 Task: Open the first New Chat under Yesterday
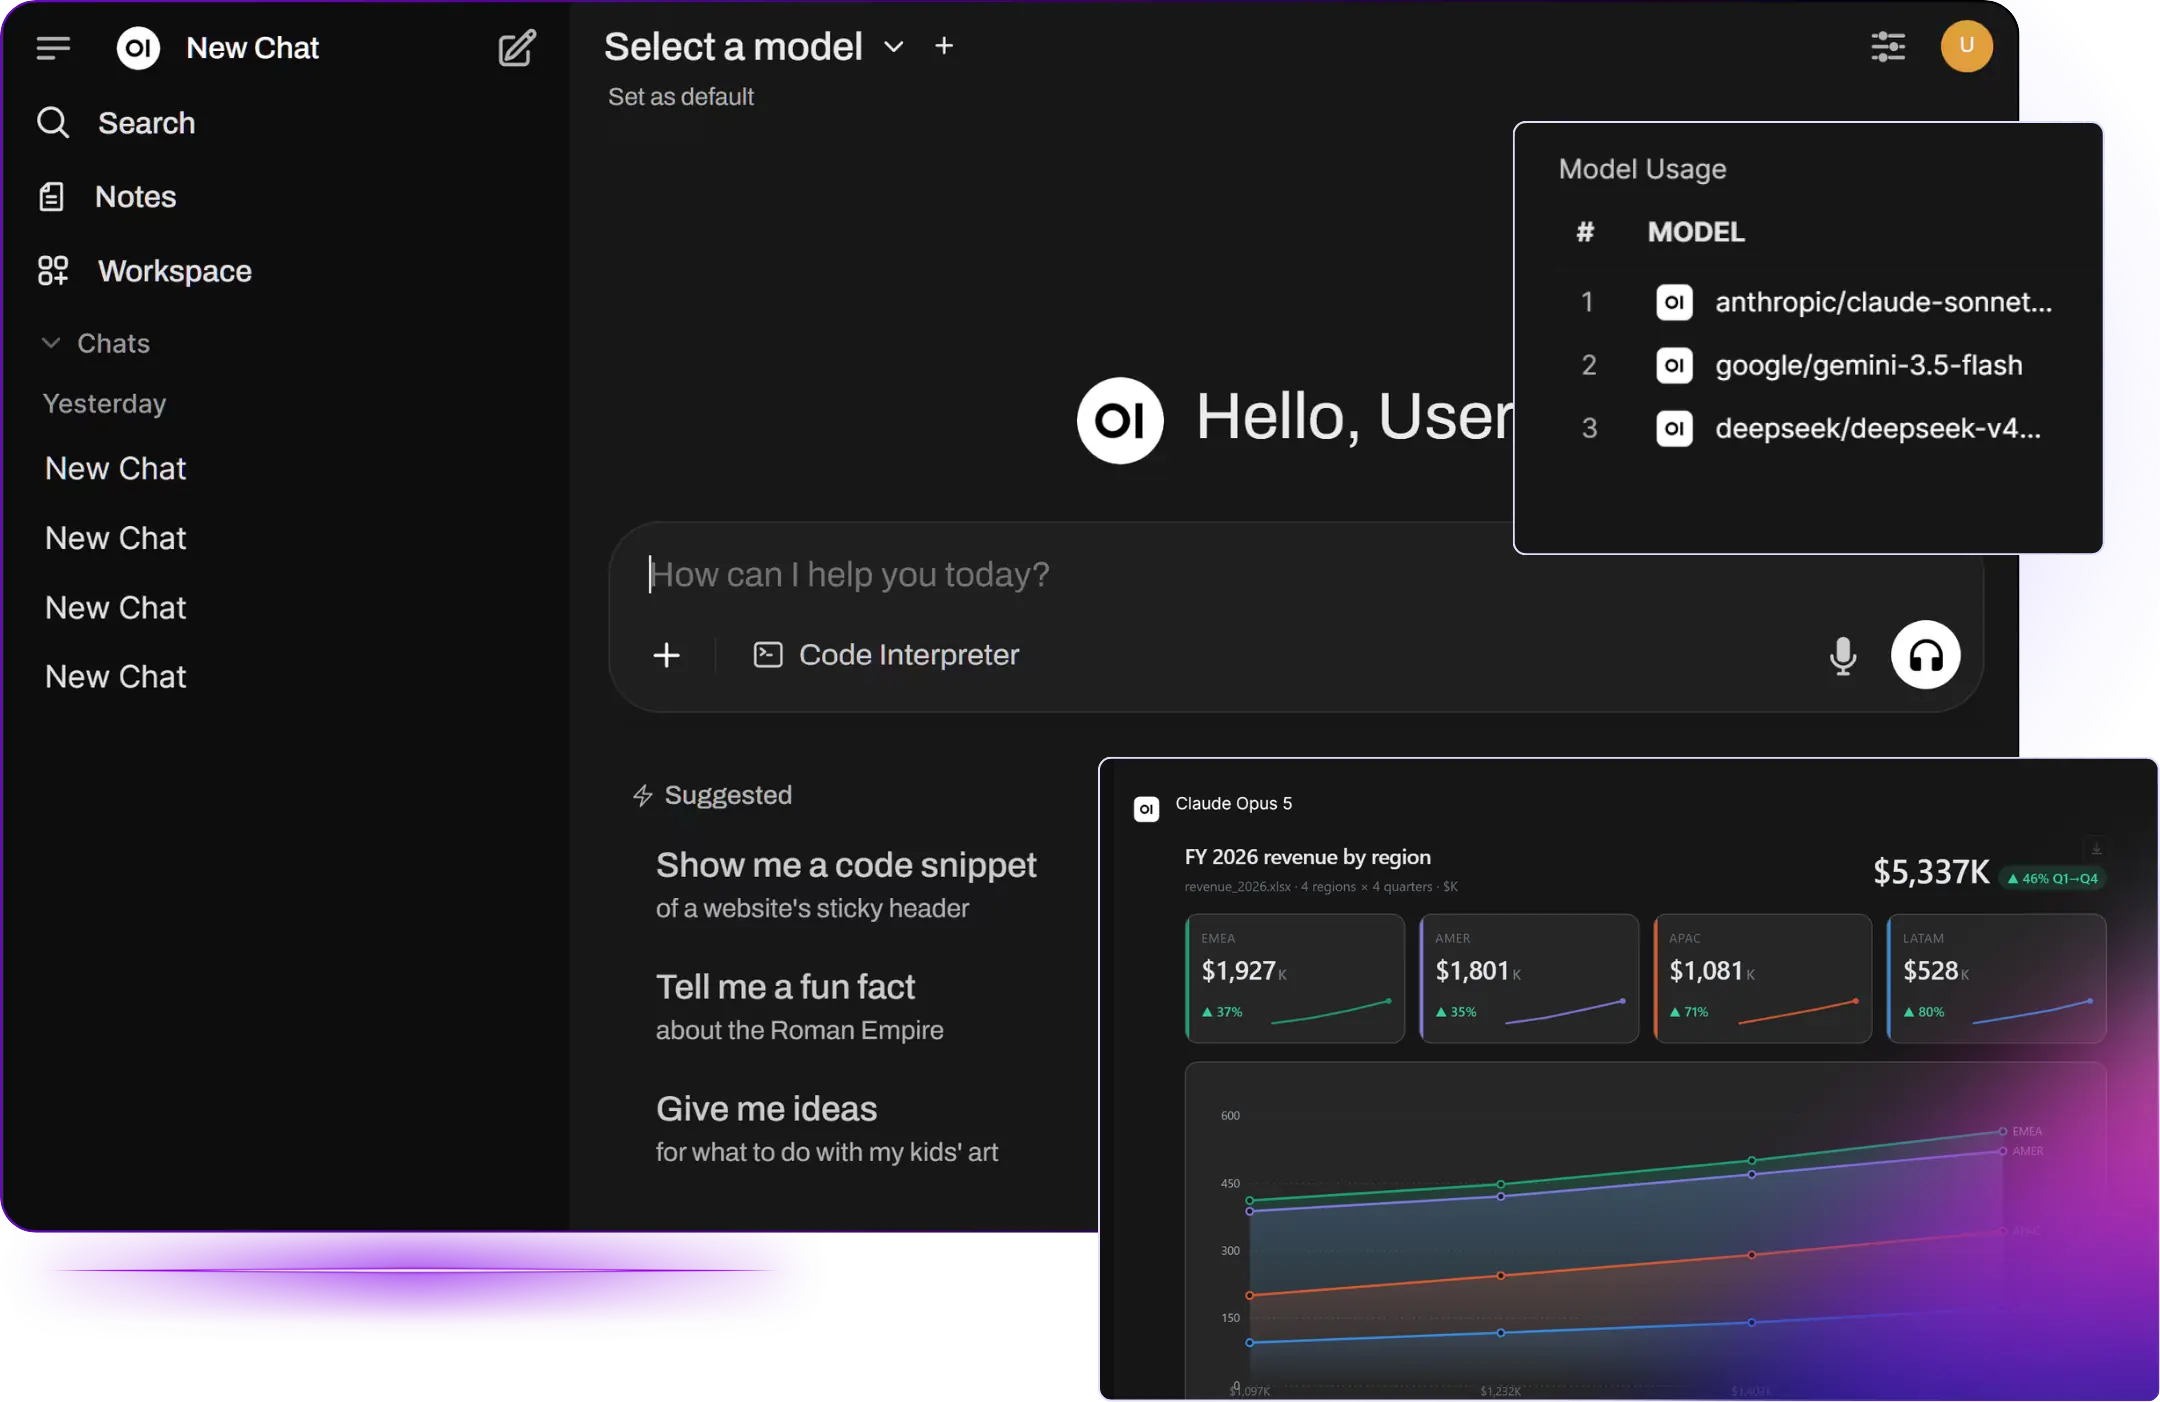click(116, 469)
